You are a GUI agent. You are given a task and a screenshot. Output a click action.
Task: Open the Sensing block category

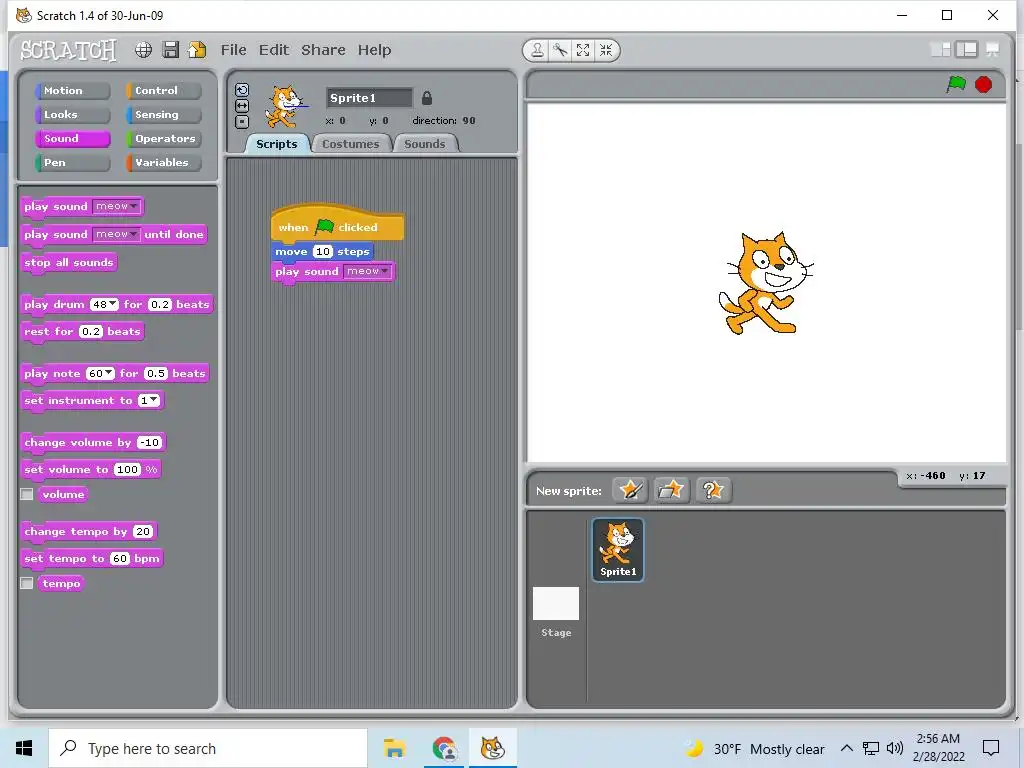163,115
